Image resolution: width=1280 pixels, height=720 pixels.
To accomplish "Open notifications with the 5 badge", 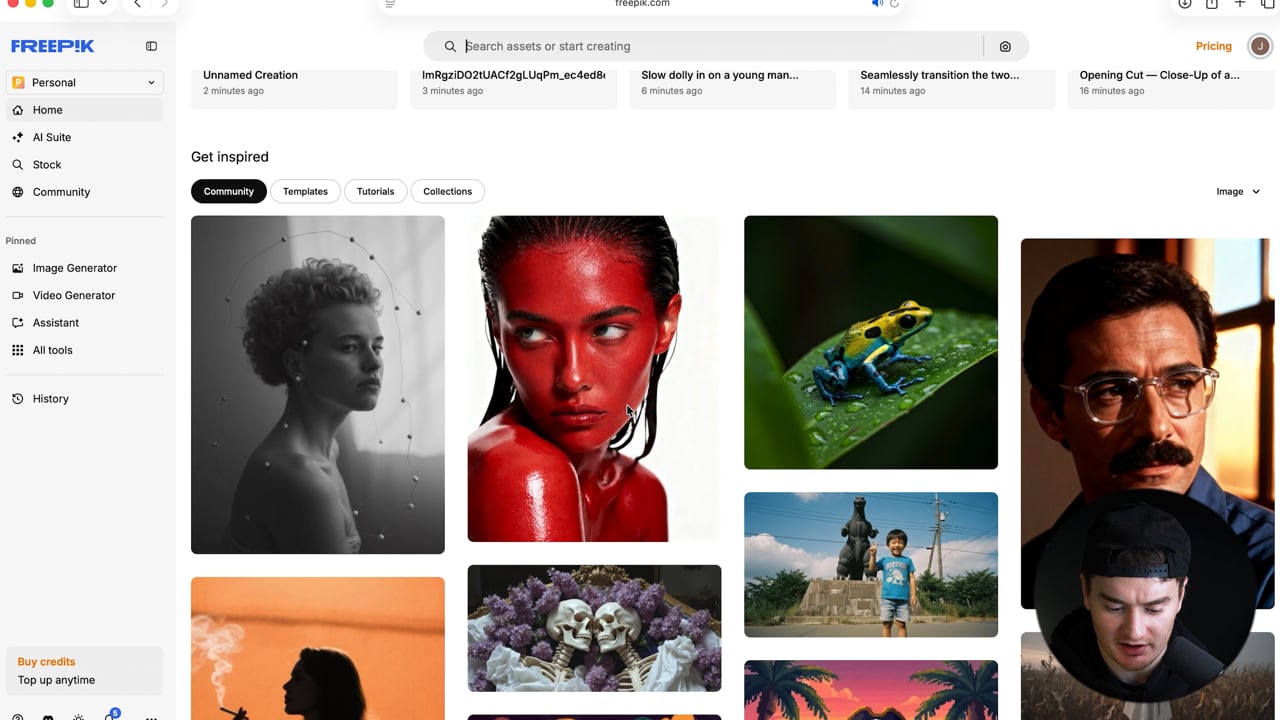I will pyautogui.click(x=110, y=716).
